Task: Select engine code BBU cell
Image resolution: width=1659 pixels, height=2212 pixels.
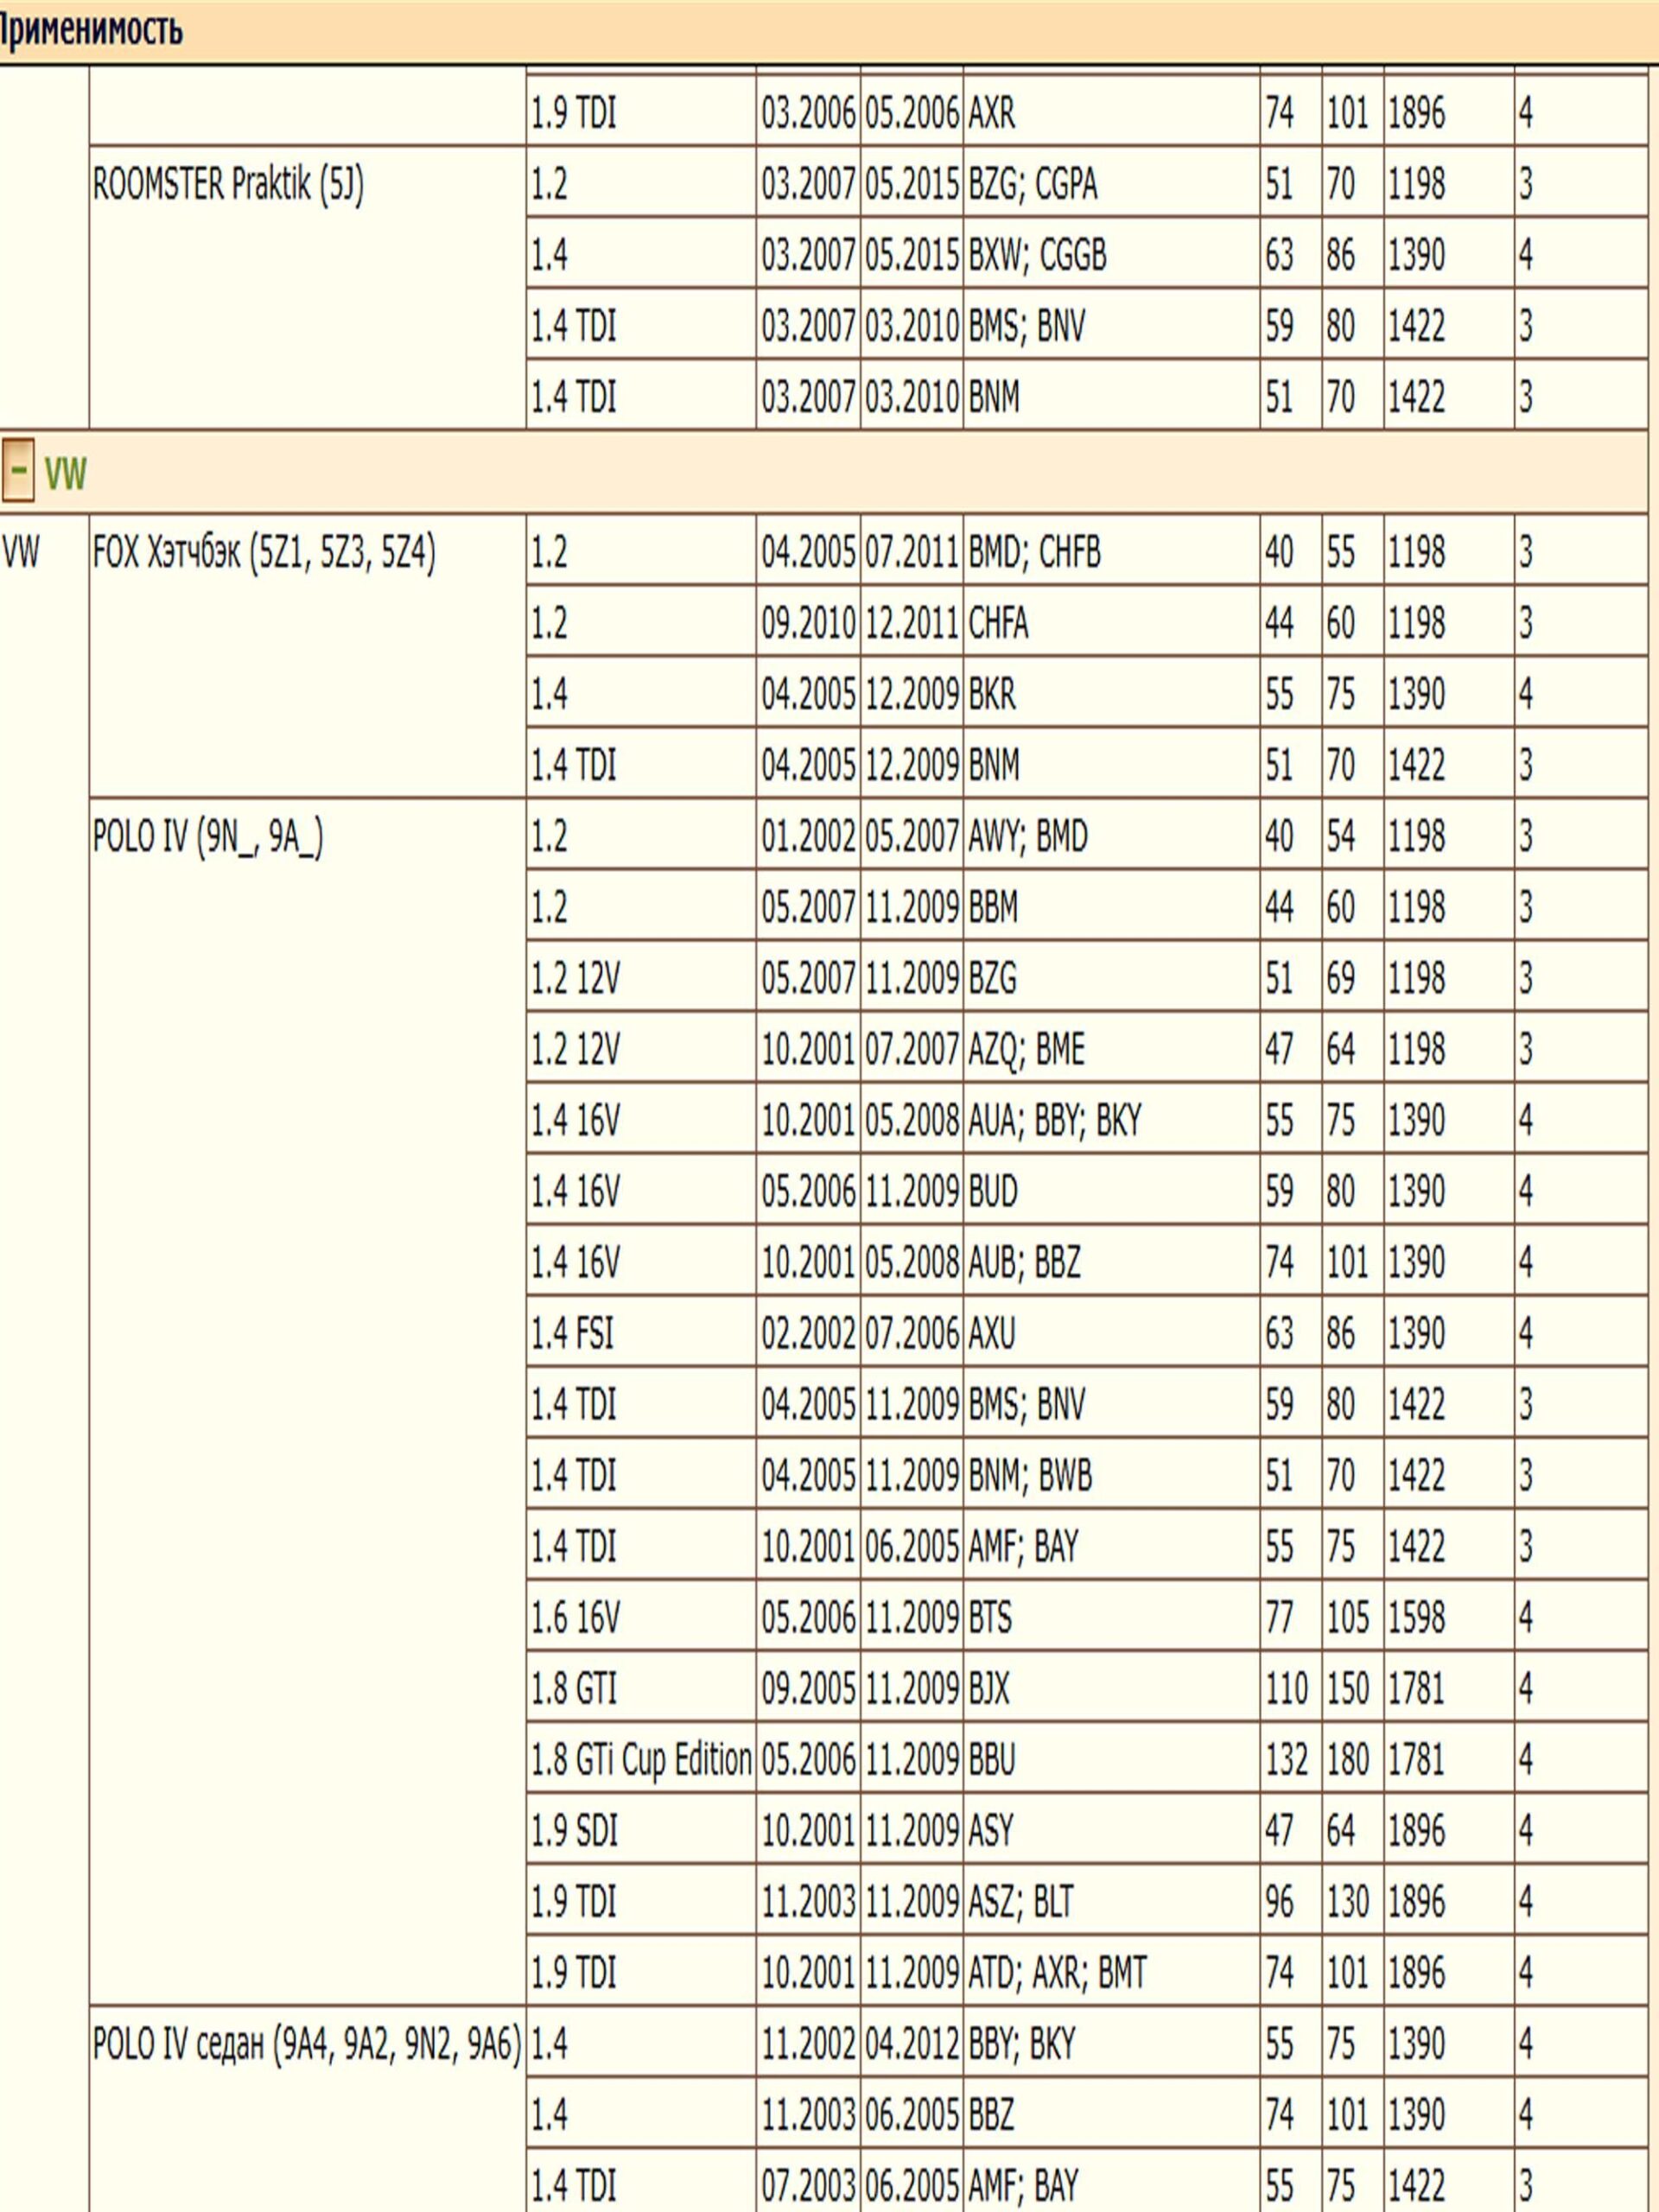Action: 991,1760
